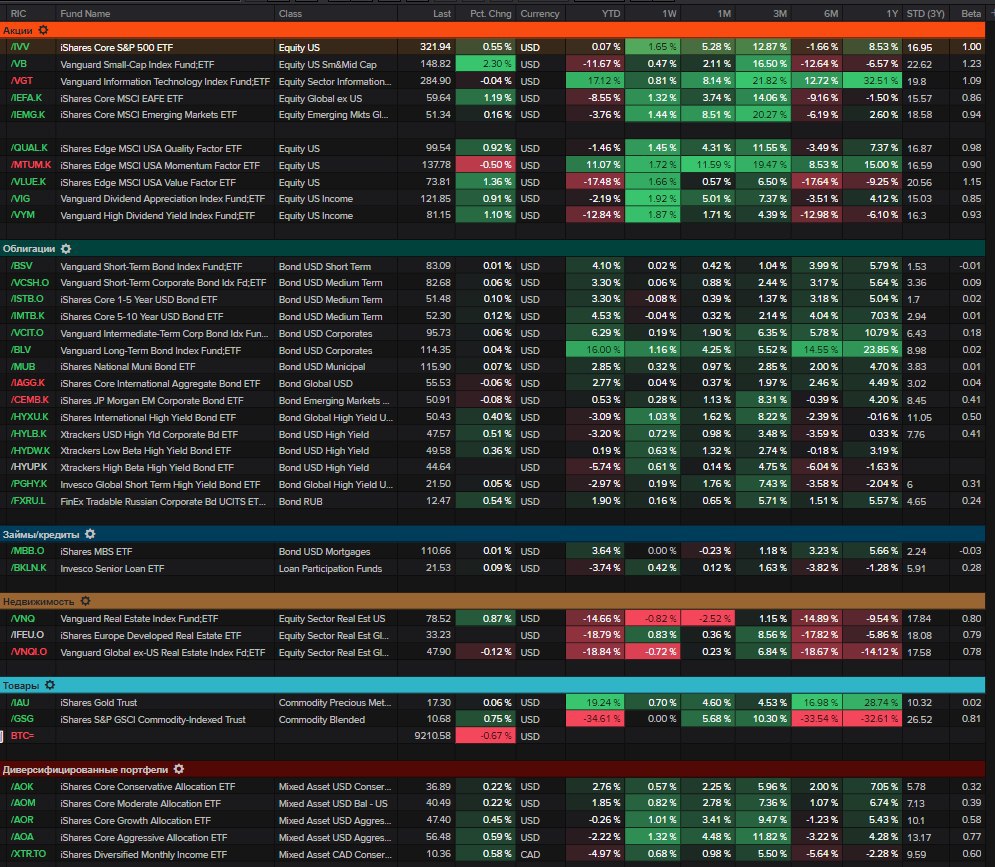995x867 pixels.
Task: Click the 26.52 STD (3Y) cell for GSG
Action: (919, 720)
